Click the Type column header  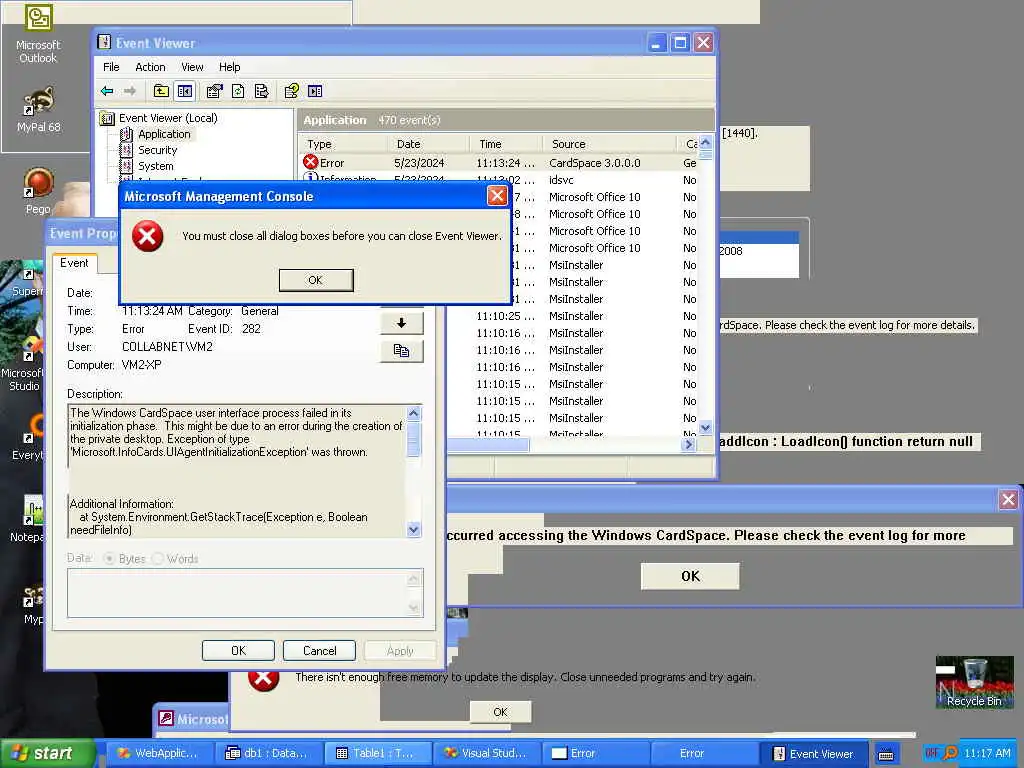344,144
